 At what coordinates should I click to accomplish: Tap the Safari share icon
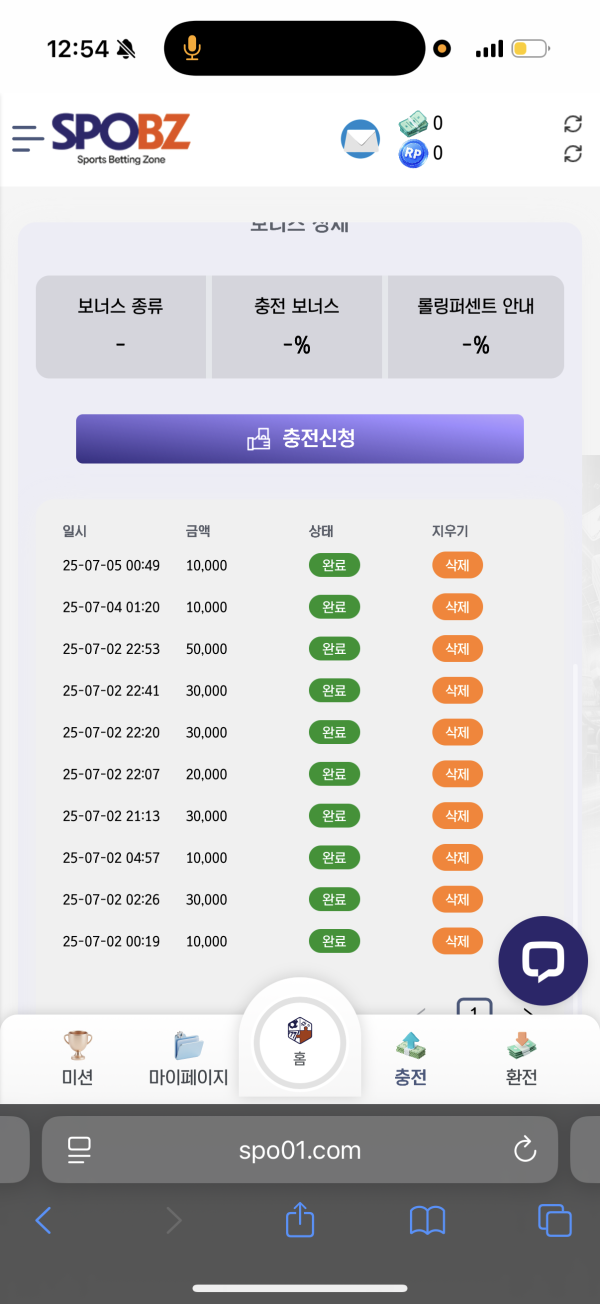[300, 1220]
